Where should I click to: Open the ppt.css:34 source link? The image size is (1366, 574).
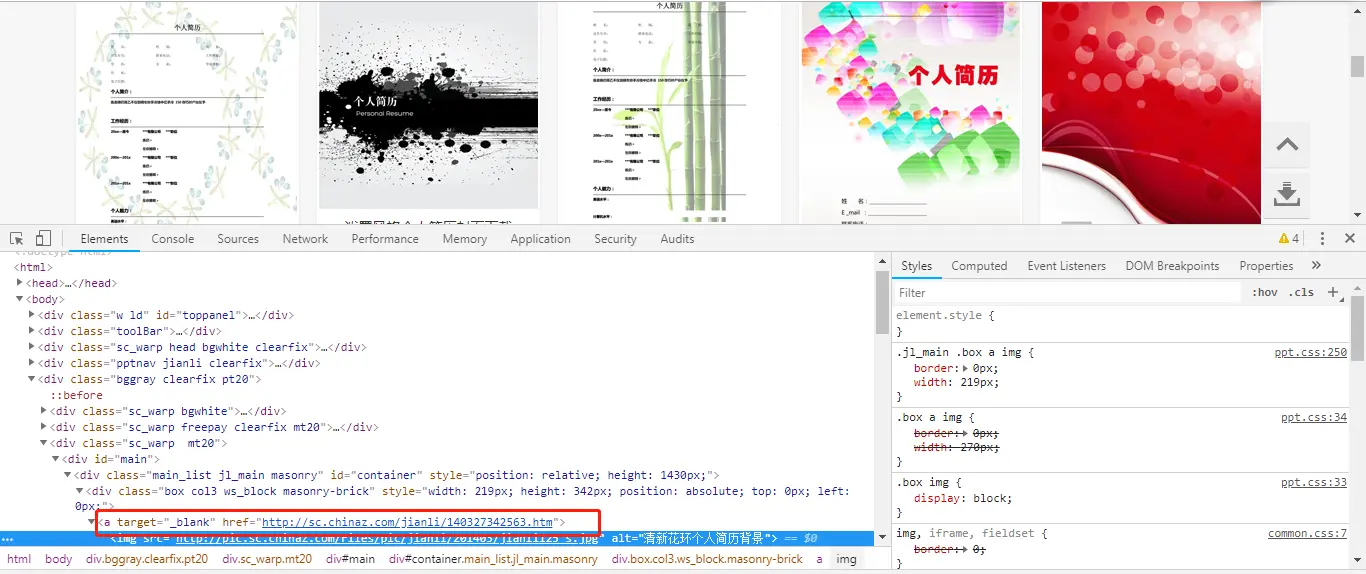1314,417
